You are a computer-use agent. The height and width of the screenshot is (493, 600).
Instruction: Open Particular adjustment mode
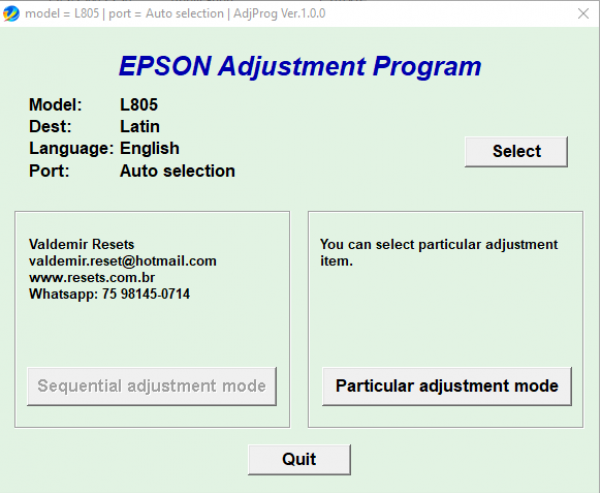(447, 386)
